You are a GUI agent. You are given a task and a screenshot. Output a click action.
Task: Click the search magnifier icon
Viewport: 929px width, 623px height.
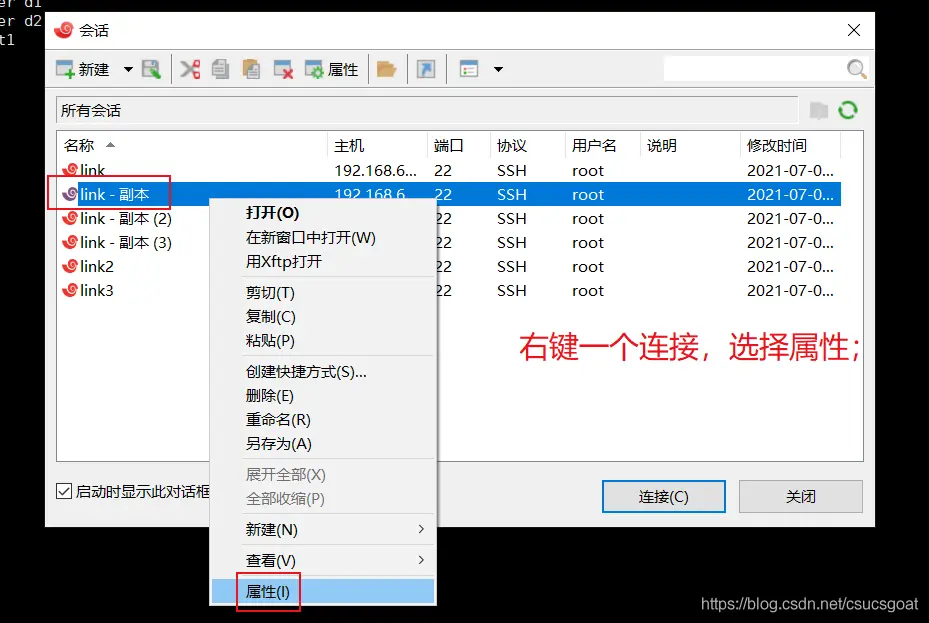(857, 69)
